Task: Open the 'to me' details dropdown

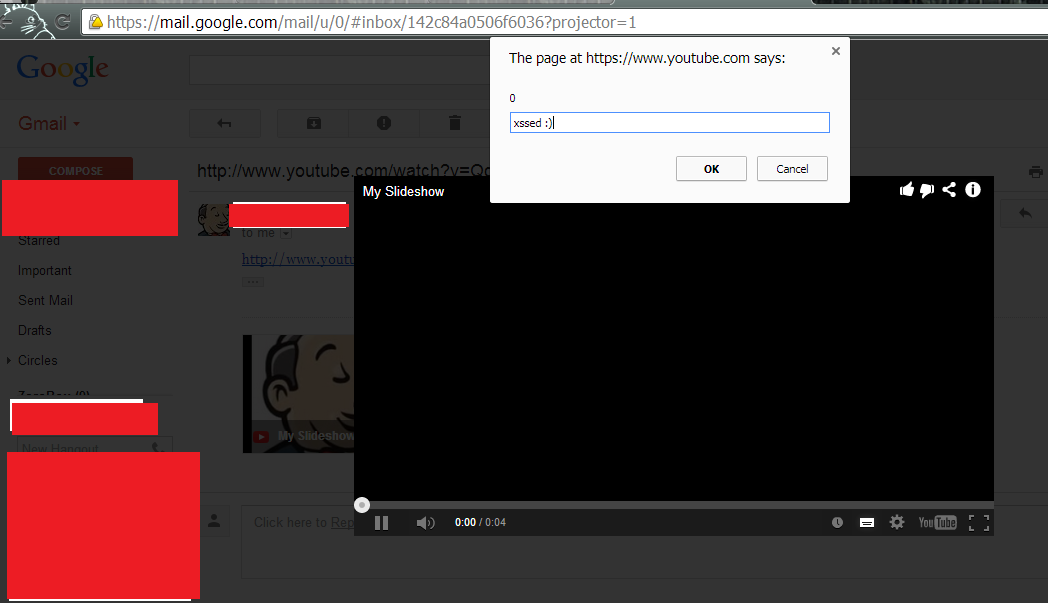Action: (286, 233)
